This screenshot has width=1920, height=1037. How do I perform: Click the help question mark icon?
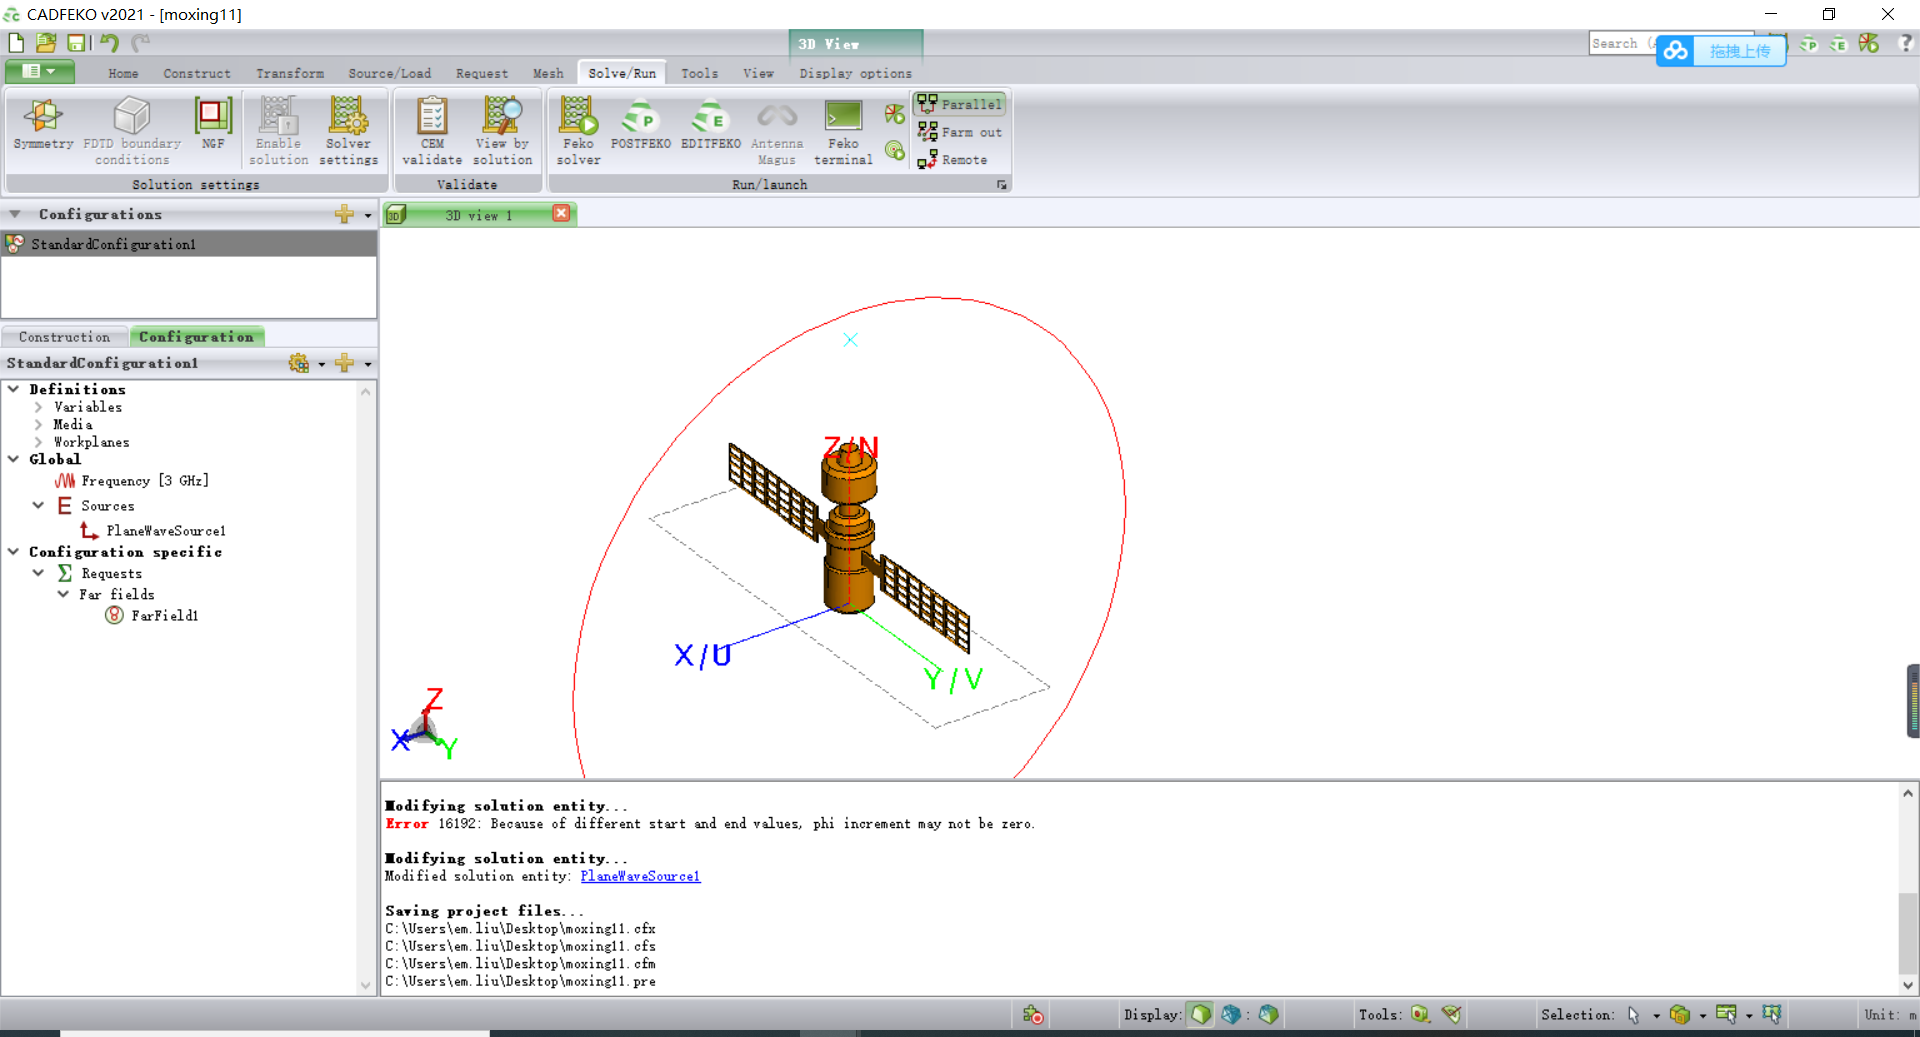click(x=1906, y=43)
